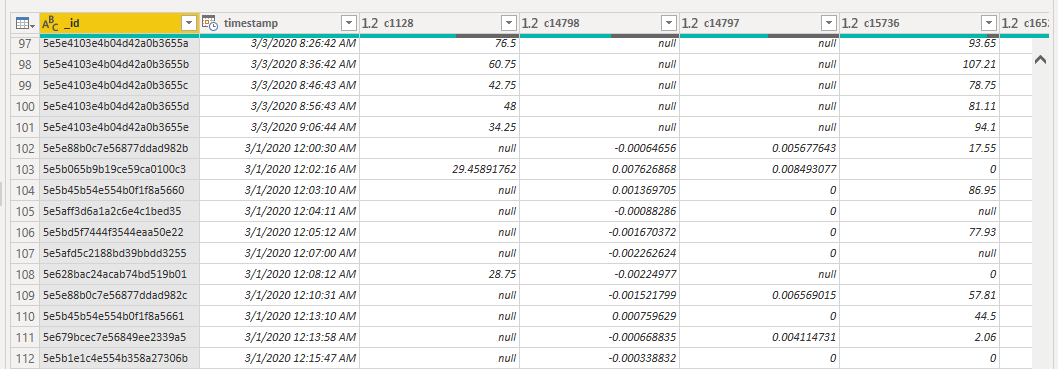
Task: Click decimal type icon for c14798 column
Action: [x=530, y=24]
